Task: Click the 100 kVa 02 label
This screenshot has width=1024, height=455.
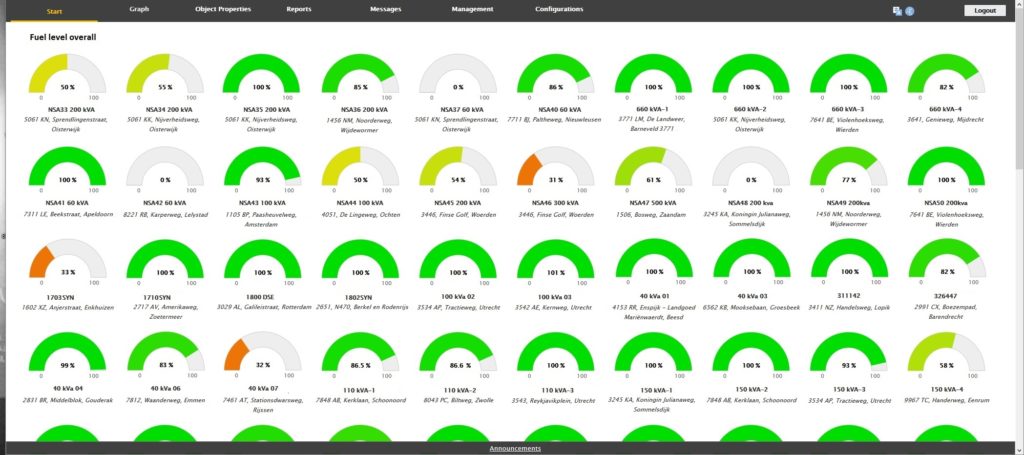Action: tap(458, 296)
